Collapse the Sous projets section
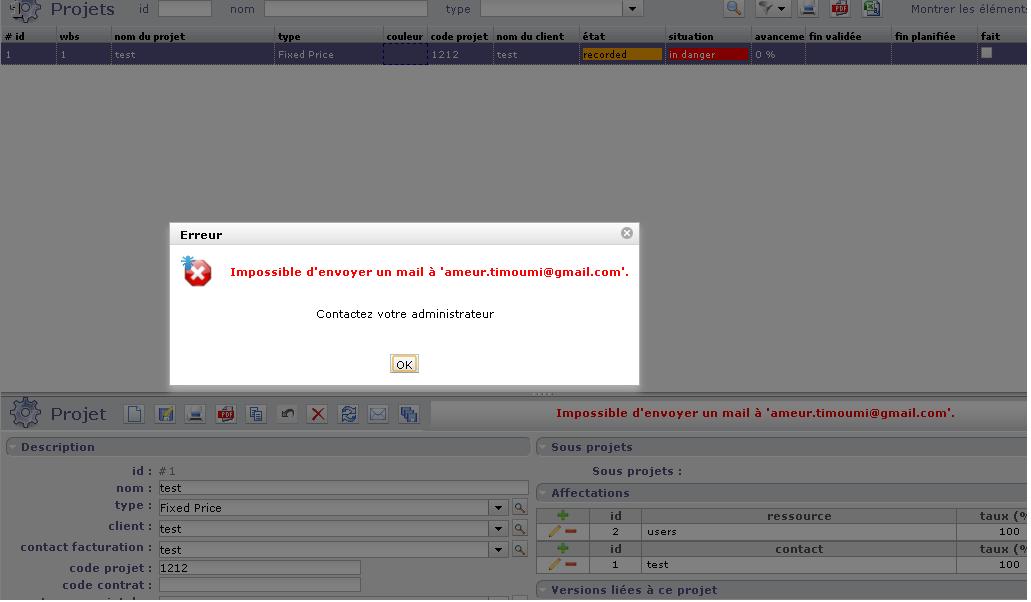Screen dimensions: 1031x602 click(x=542, y=447)
